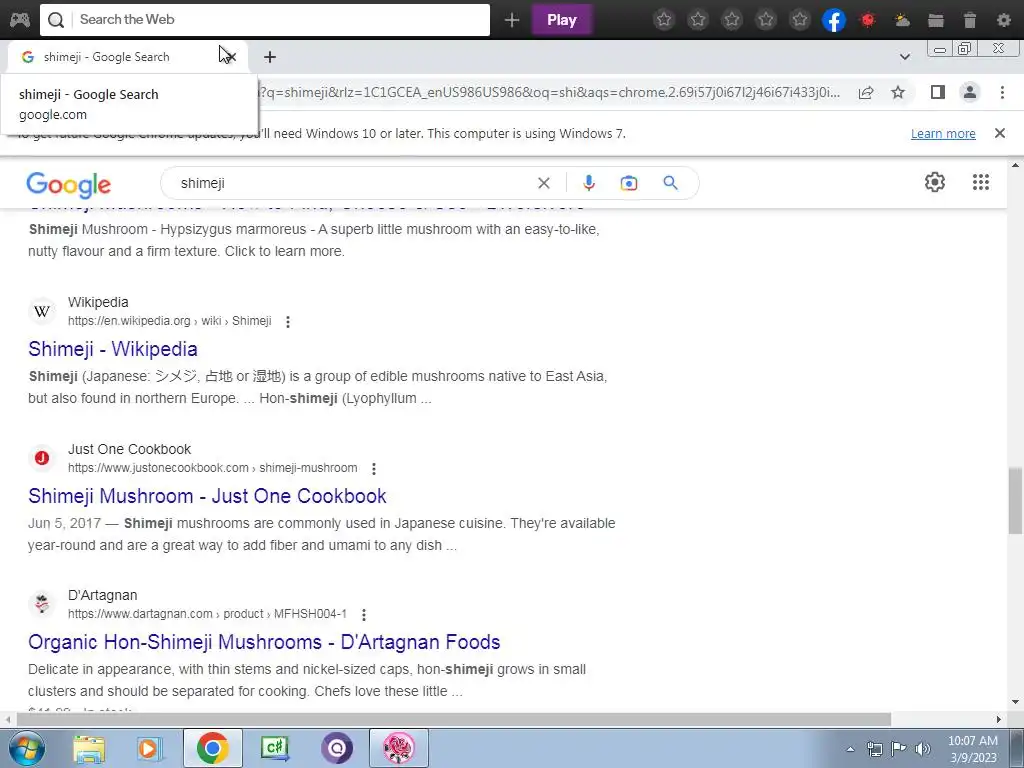Click the share page icon in address bar
Image resolution: width=1024 pixels, height=768 pixels.
tap(866, 92)
